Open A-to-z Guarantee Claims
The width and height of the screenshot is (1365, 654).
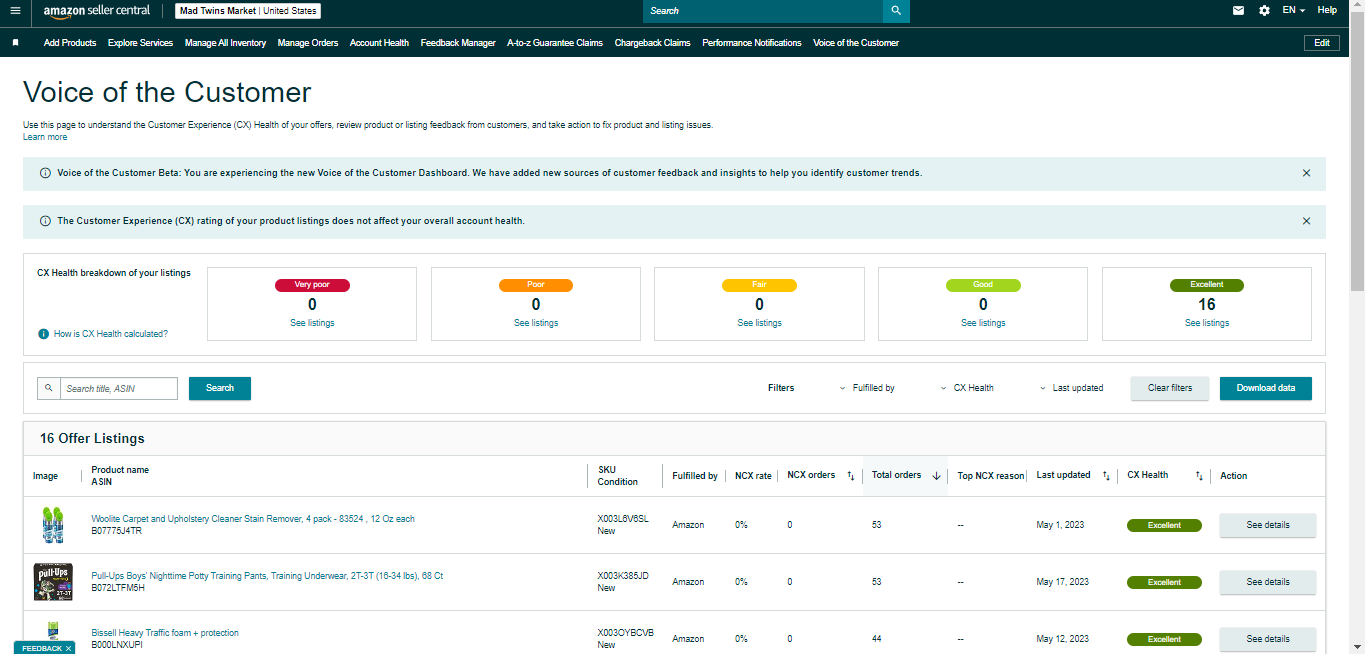(x=555, y=43)
